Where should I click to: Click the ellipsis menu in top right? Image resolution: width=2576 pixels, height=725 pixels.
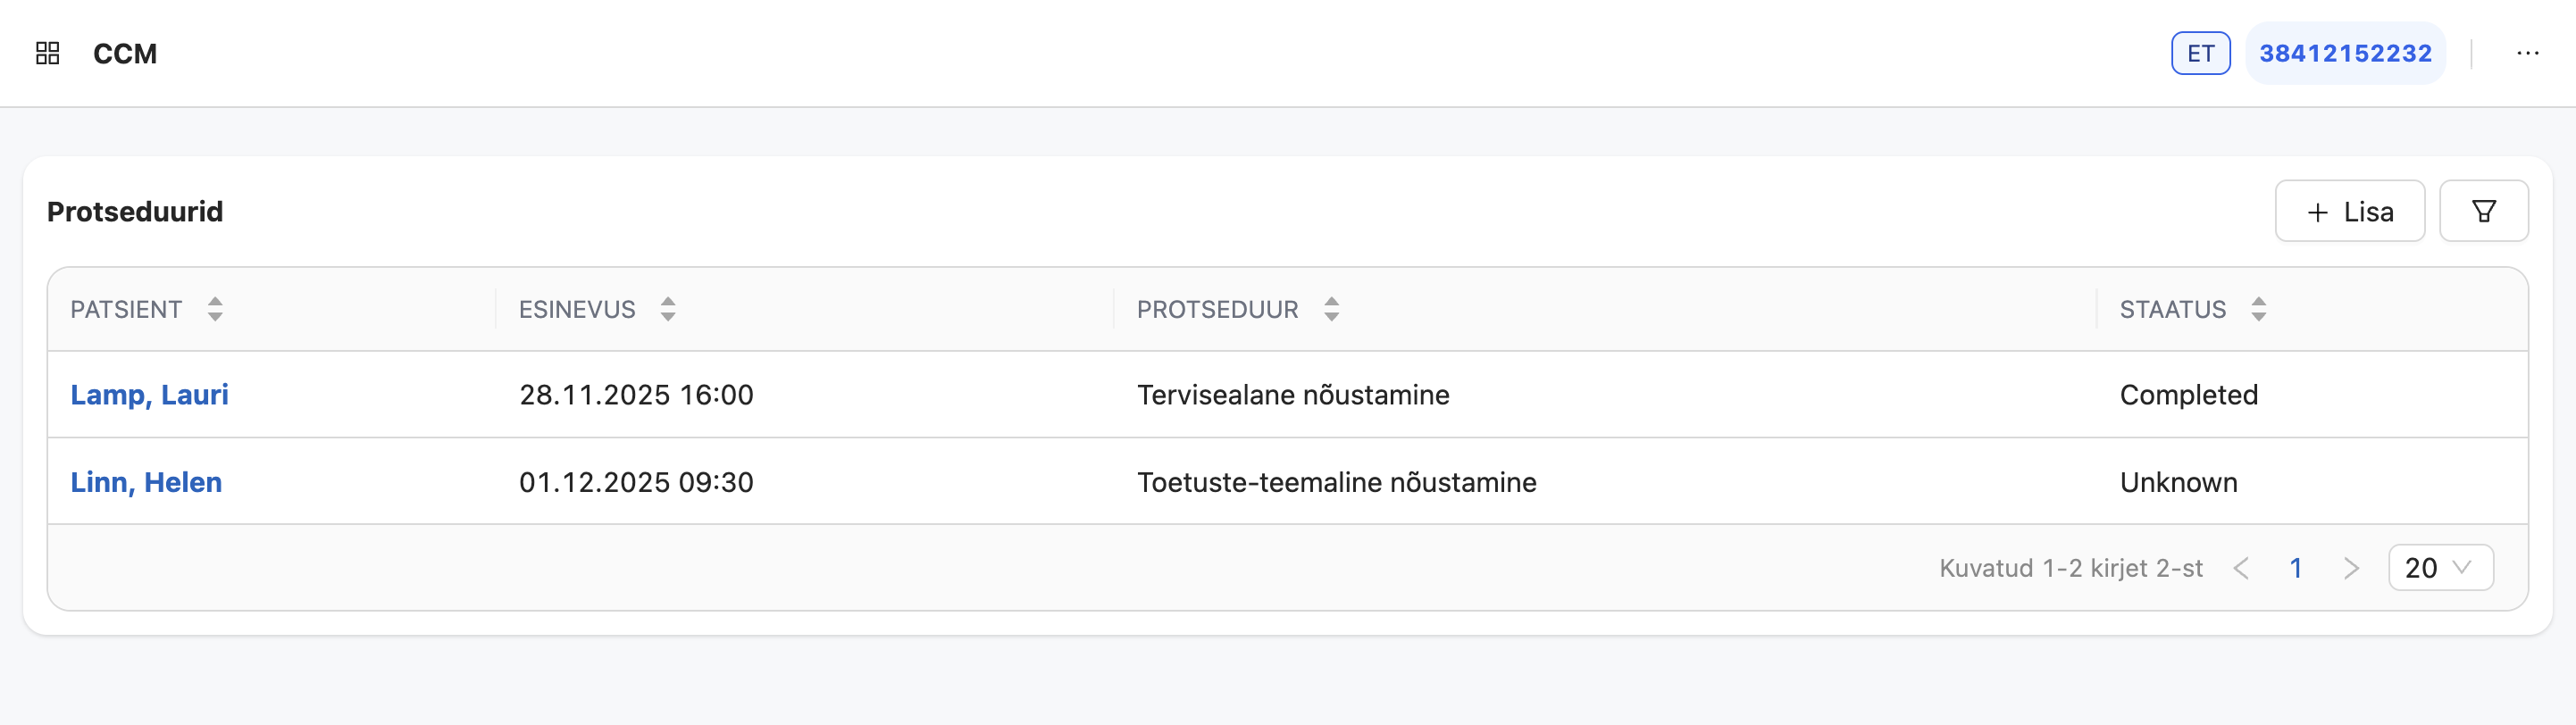[x=2529, y=53]
